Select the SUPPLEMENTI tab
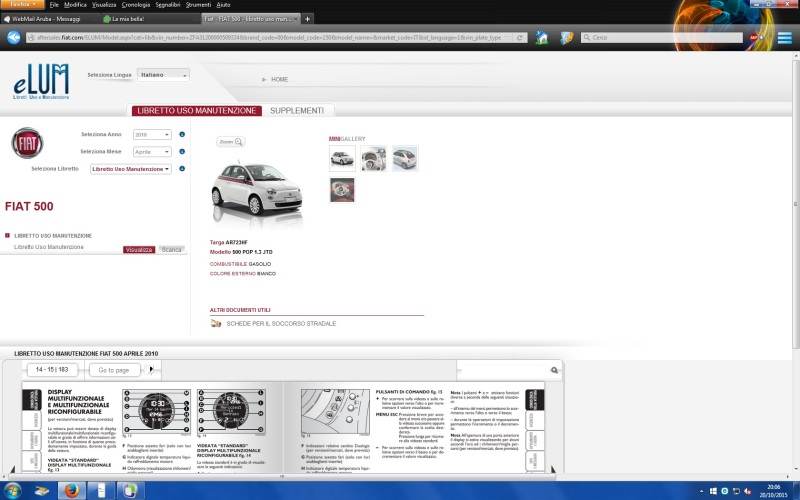800x500 pixels. 297,111
